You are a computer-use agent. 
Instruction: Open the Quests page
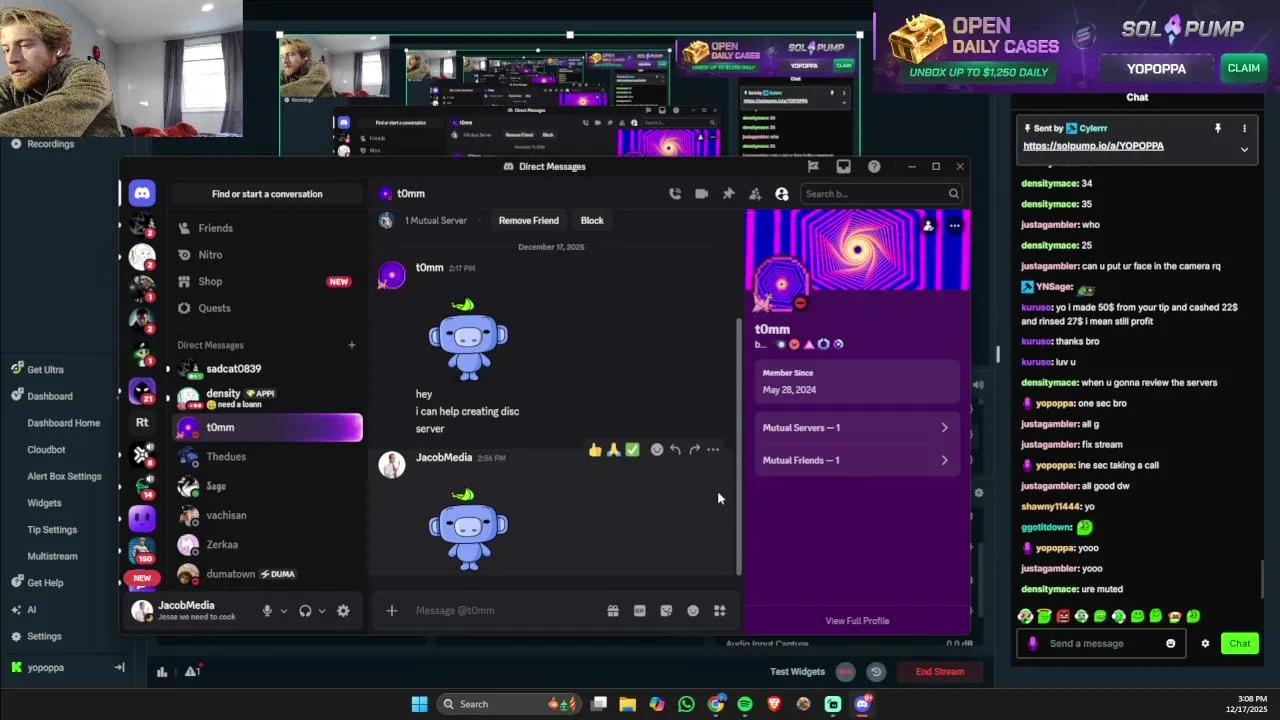click(266, 308)
